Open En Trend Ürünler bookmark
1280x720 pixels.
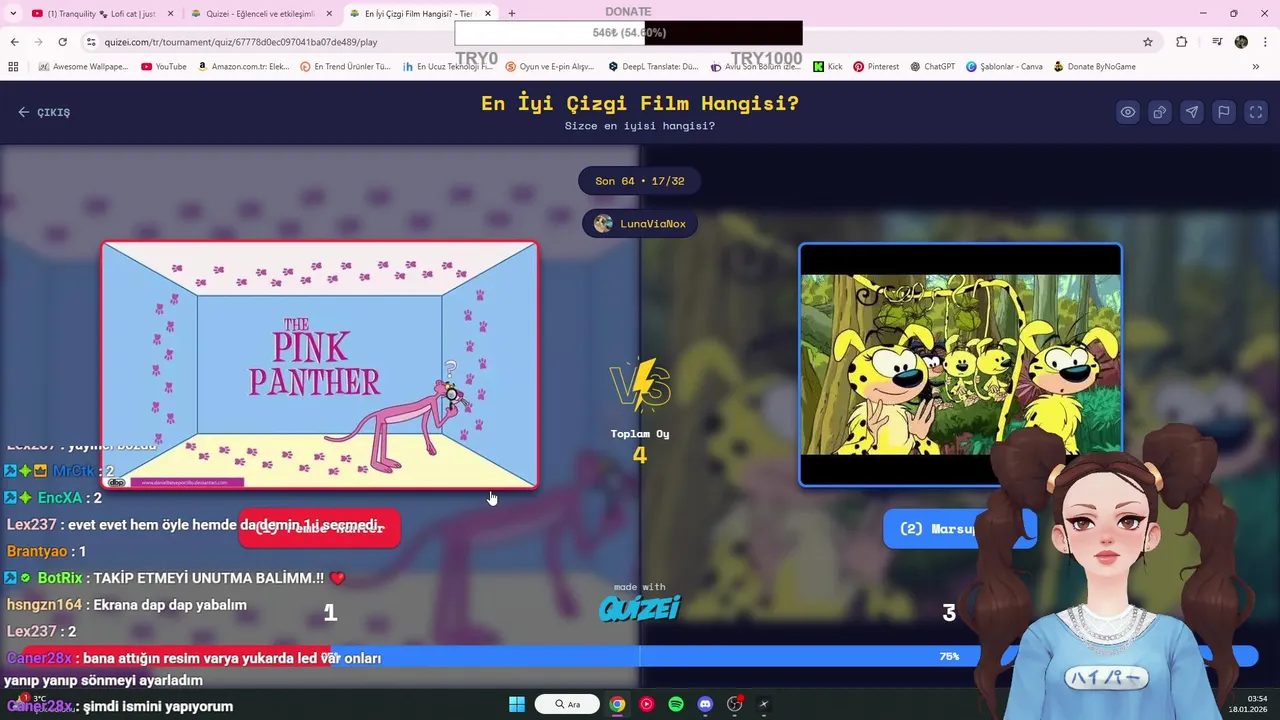click(x=346, y=67)
